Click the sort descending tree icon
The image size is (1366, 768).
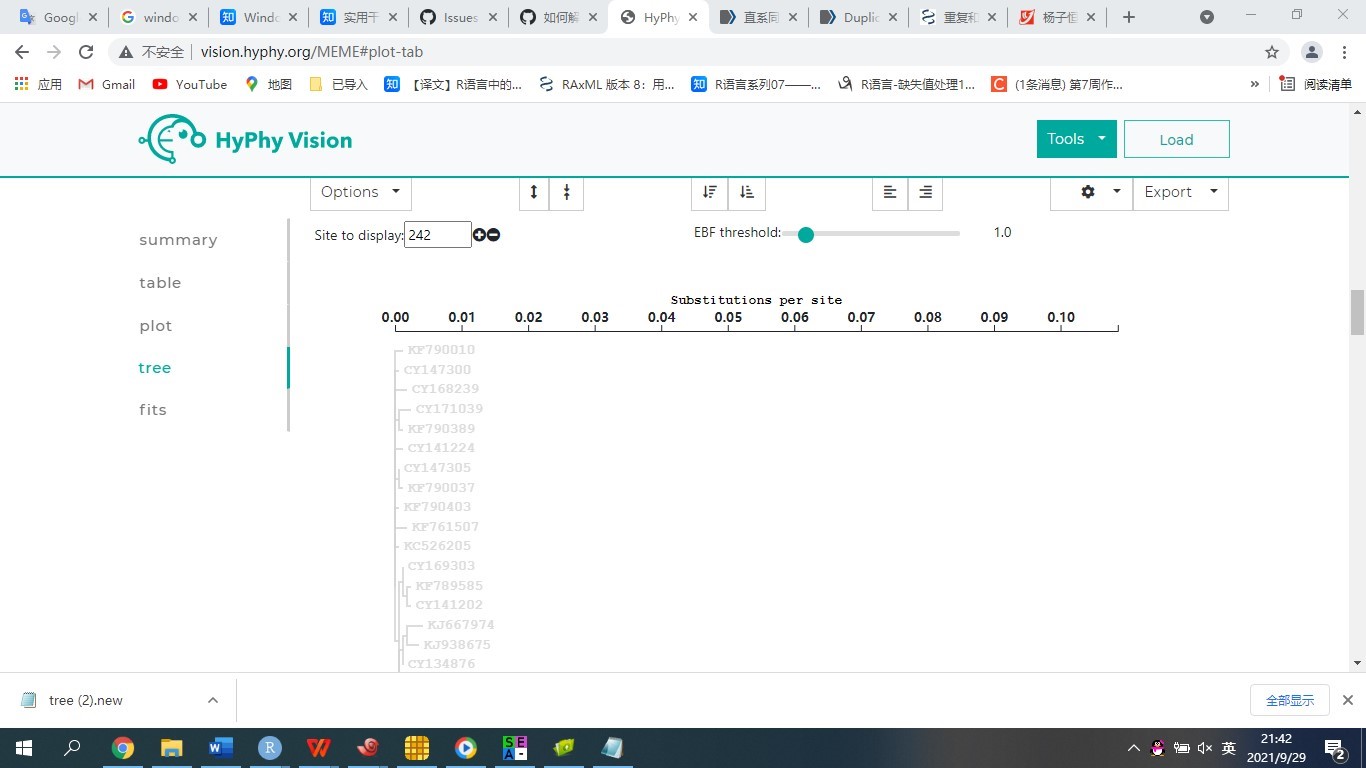click(708, 192)
